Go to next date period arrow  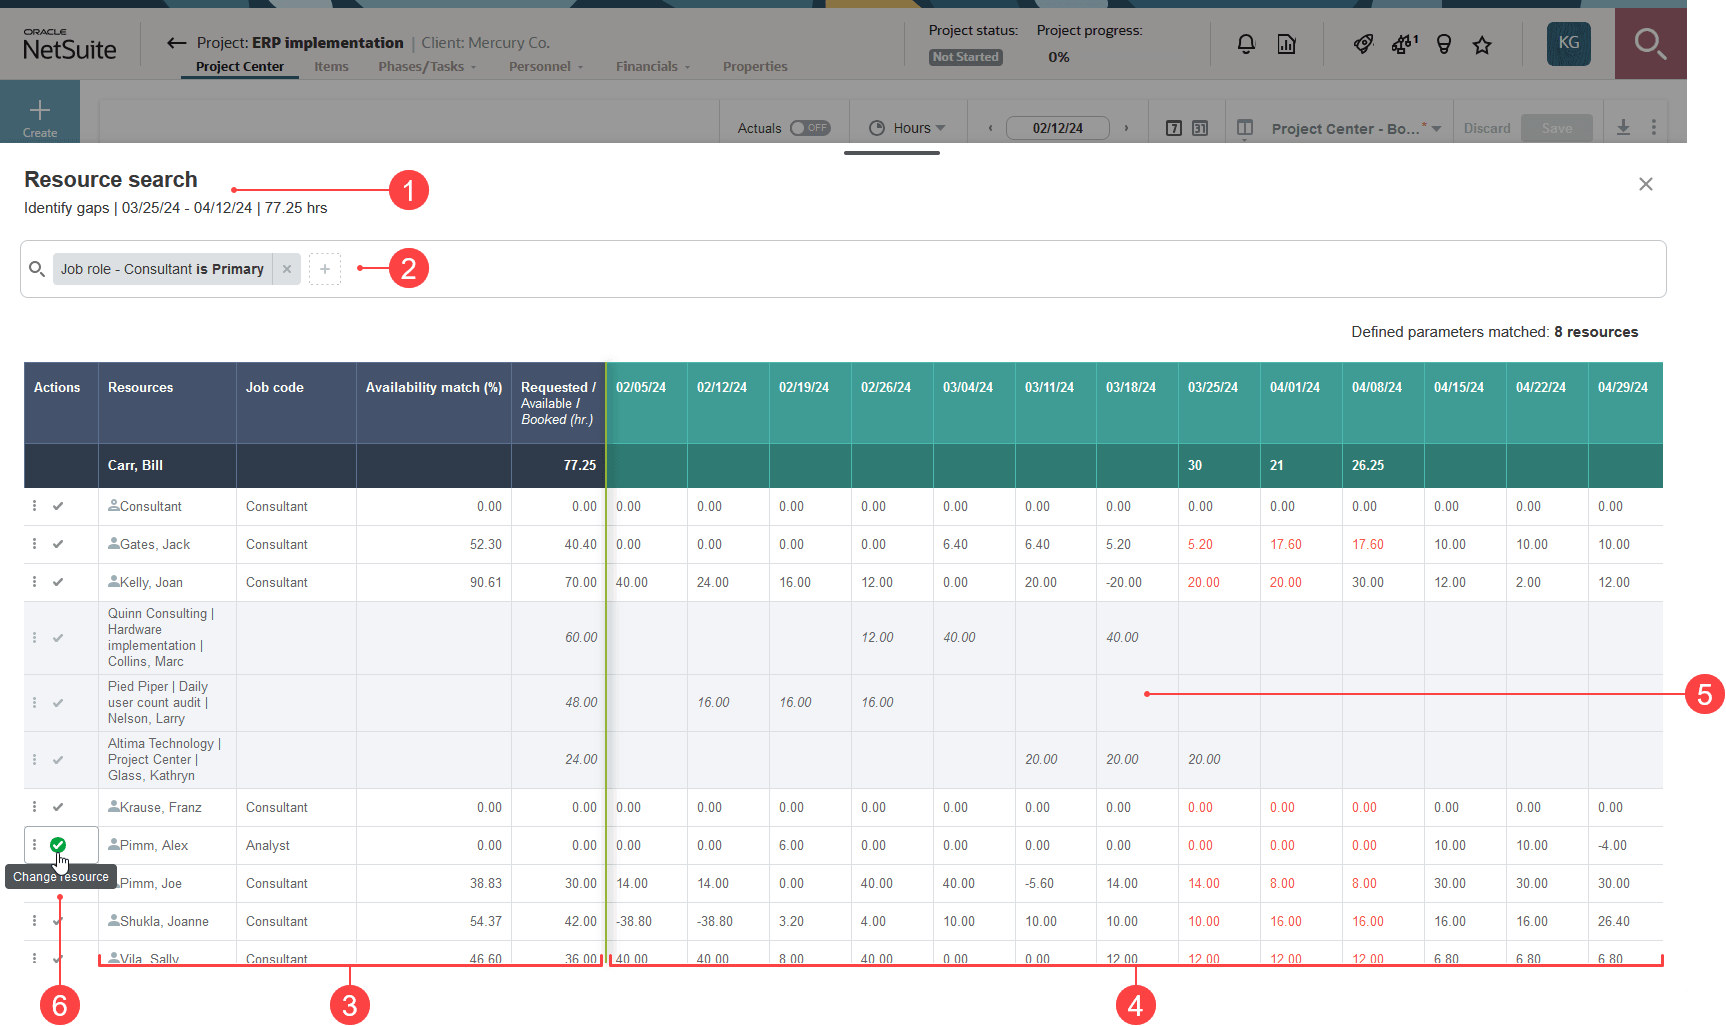click(x=1126, y=128)
